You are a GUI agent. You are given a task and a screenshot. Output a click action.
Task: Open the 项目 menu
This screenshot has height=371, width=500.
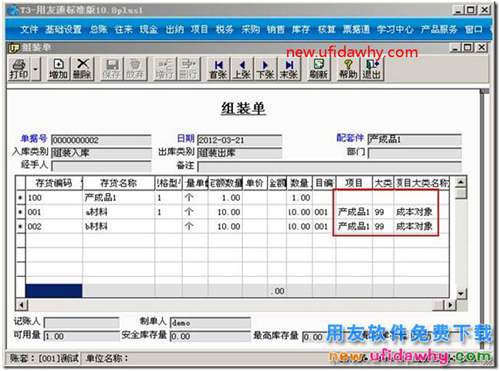[x=199, y=29]
